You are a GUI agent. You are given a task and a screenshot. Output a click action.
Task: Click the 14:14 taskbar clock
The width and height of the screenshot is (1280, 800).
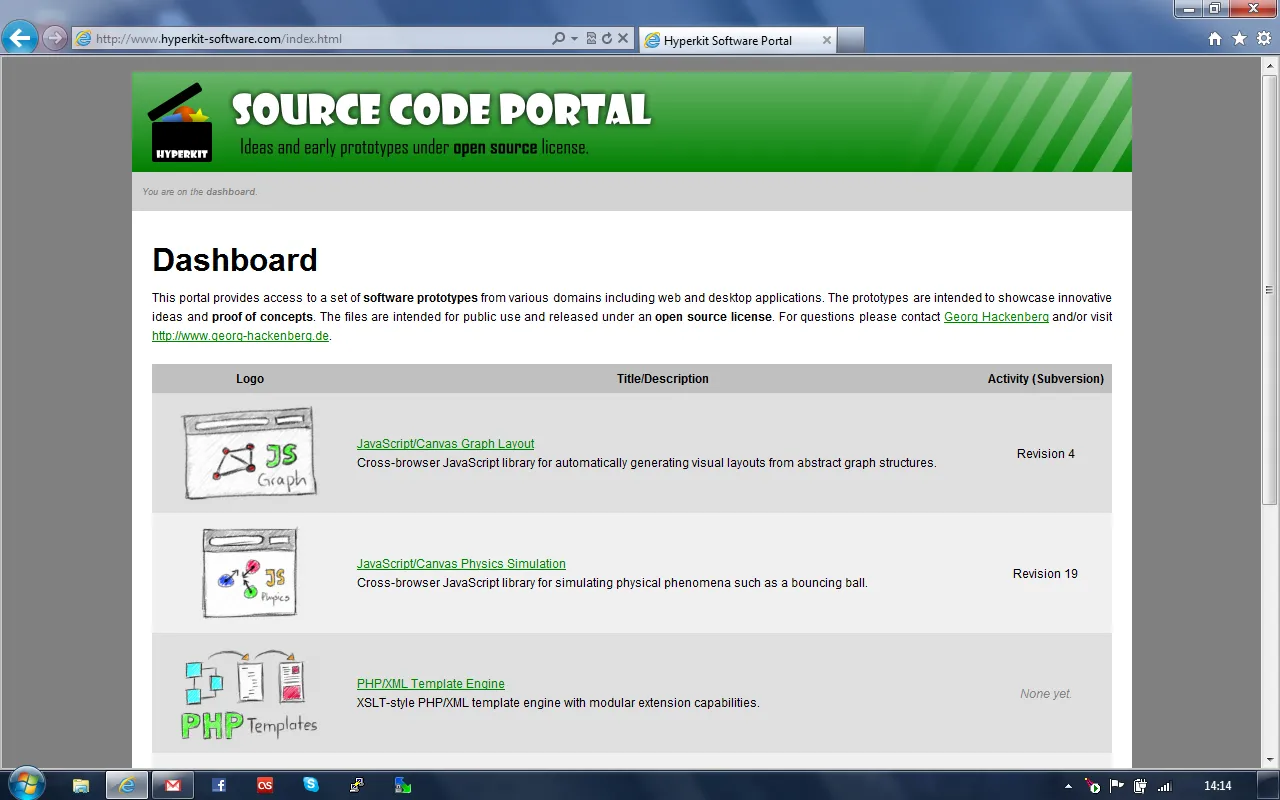click(1217, 786)
